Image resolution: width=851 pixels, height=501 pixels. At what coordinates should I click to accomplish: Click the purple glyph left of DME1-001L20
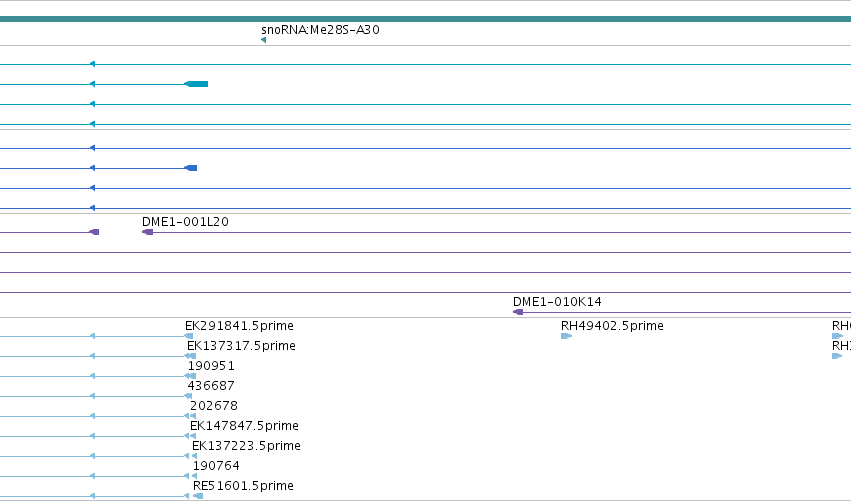[94, 232]
